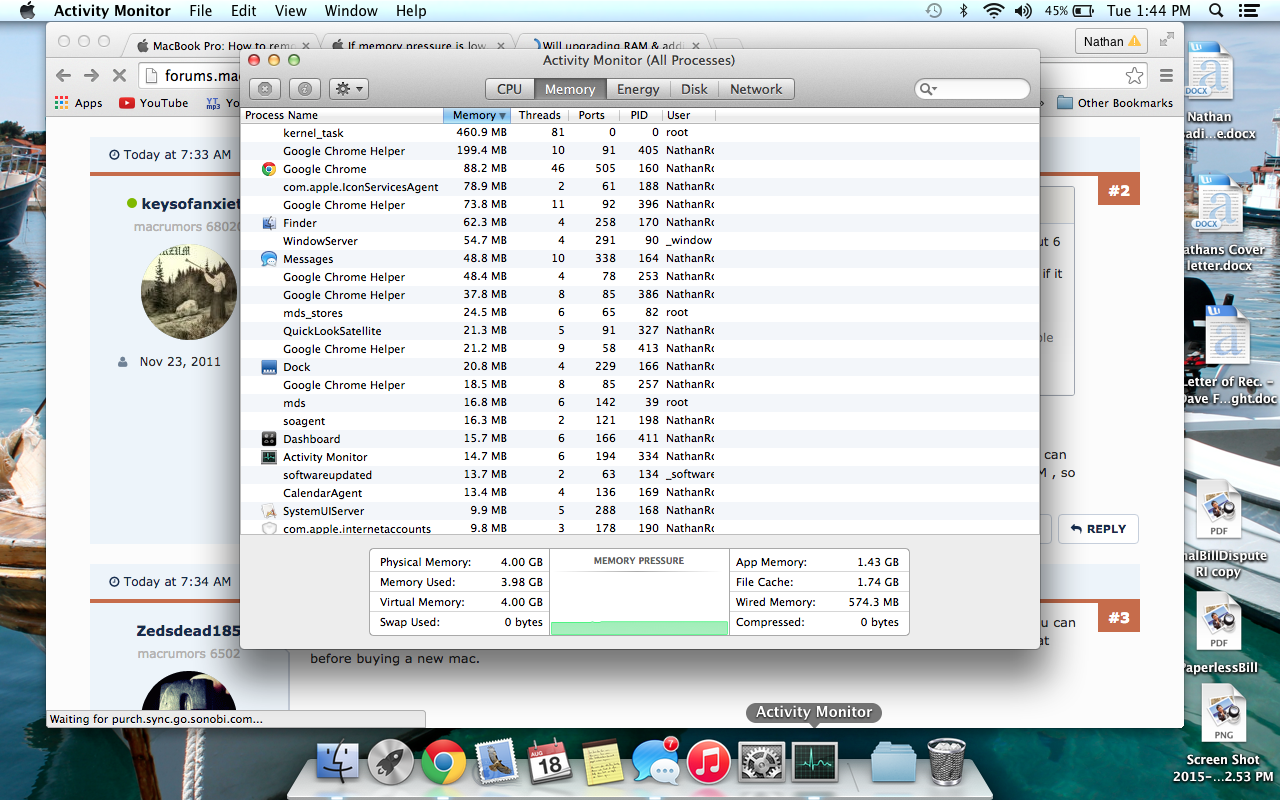Sort by User column header
The height and width of the screenshot is (800, 1280).
coord(688,115)
